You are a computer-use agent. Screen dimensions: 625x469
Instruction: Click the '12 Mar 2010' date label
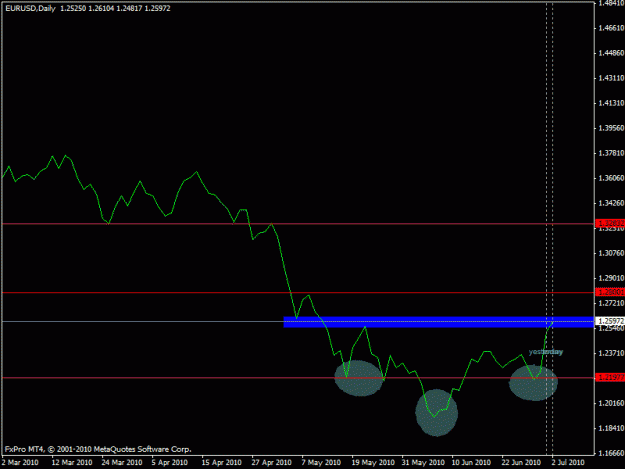click(72, 462)
